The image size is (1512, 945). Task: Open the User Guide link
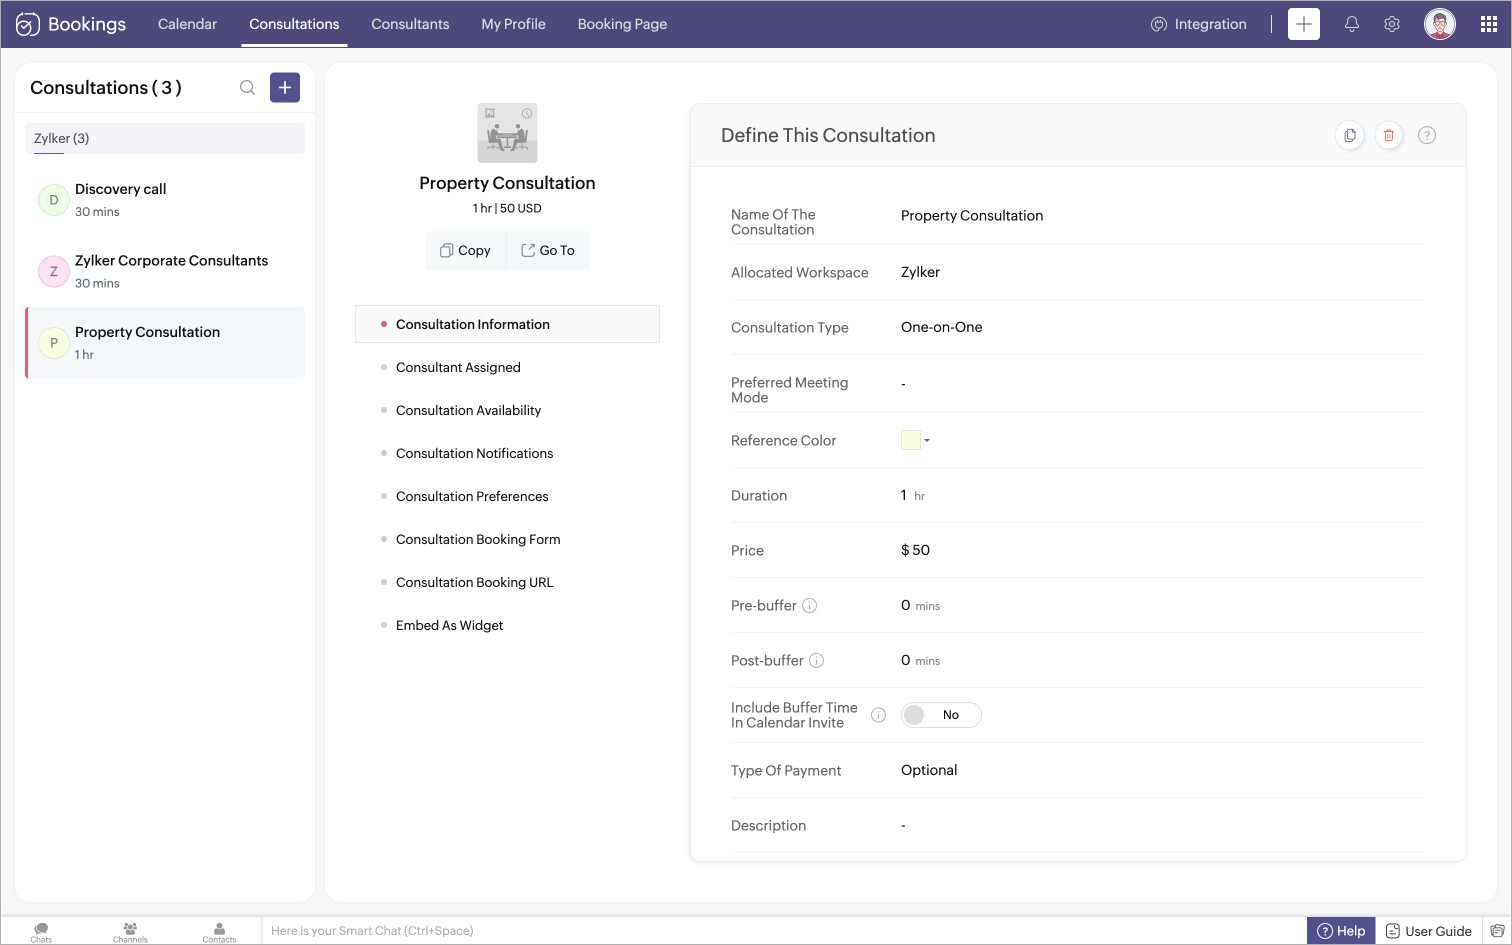[x=1429, y=931]
